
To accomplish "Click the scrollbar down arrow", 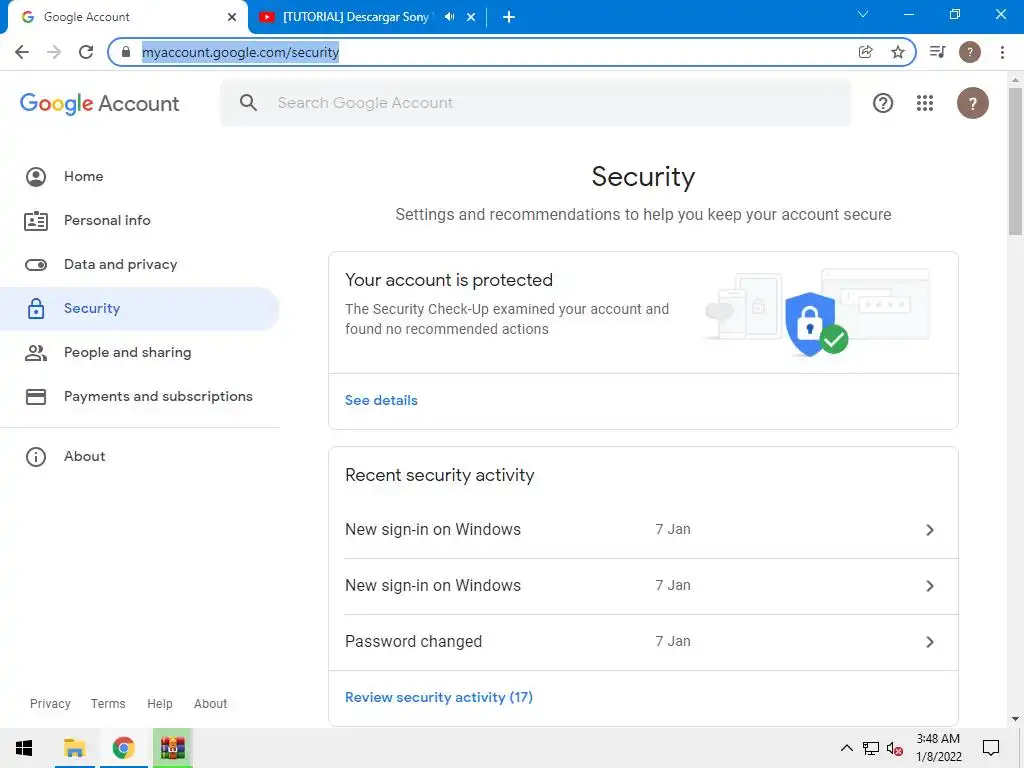I will click(1015, 720).
